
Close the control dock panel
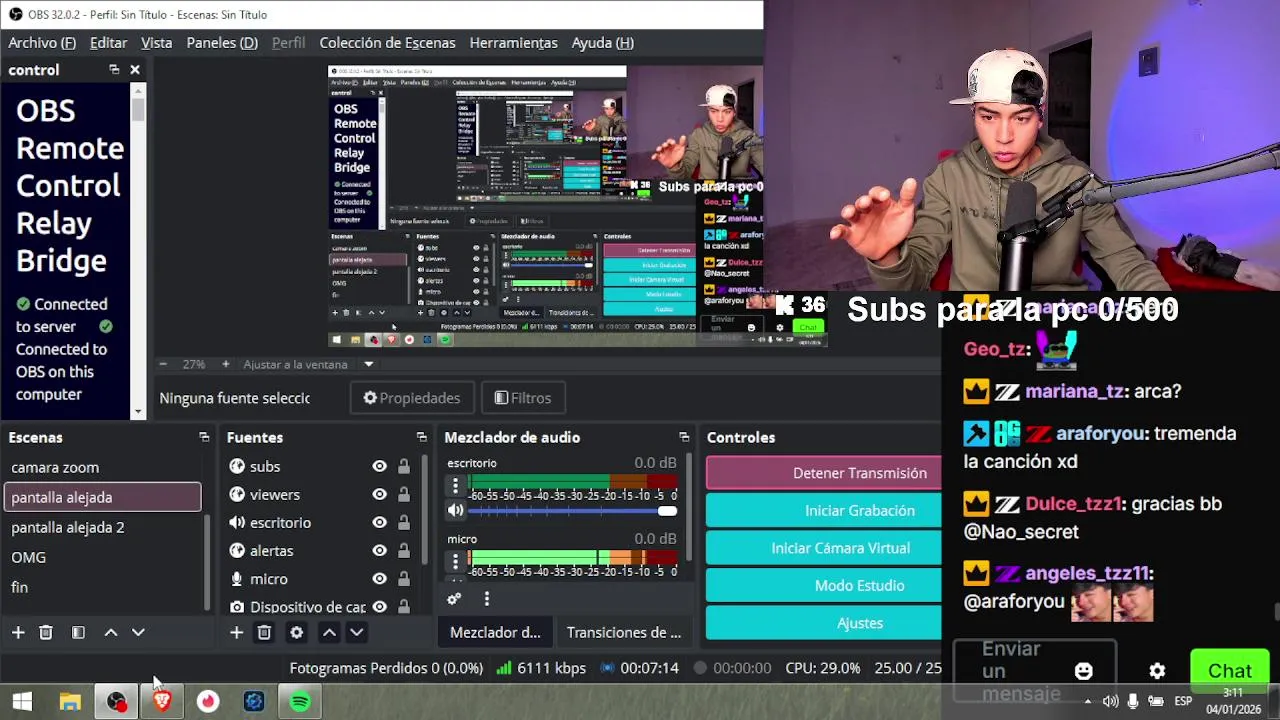[x=135, y=69]
